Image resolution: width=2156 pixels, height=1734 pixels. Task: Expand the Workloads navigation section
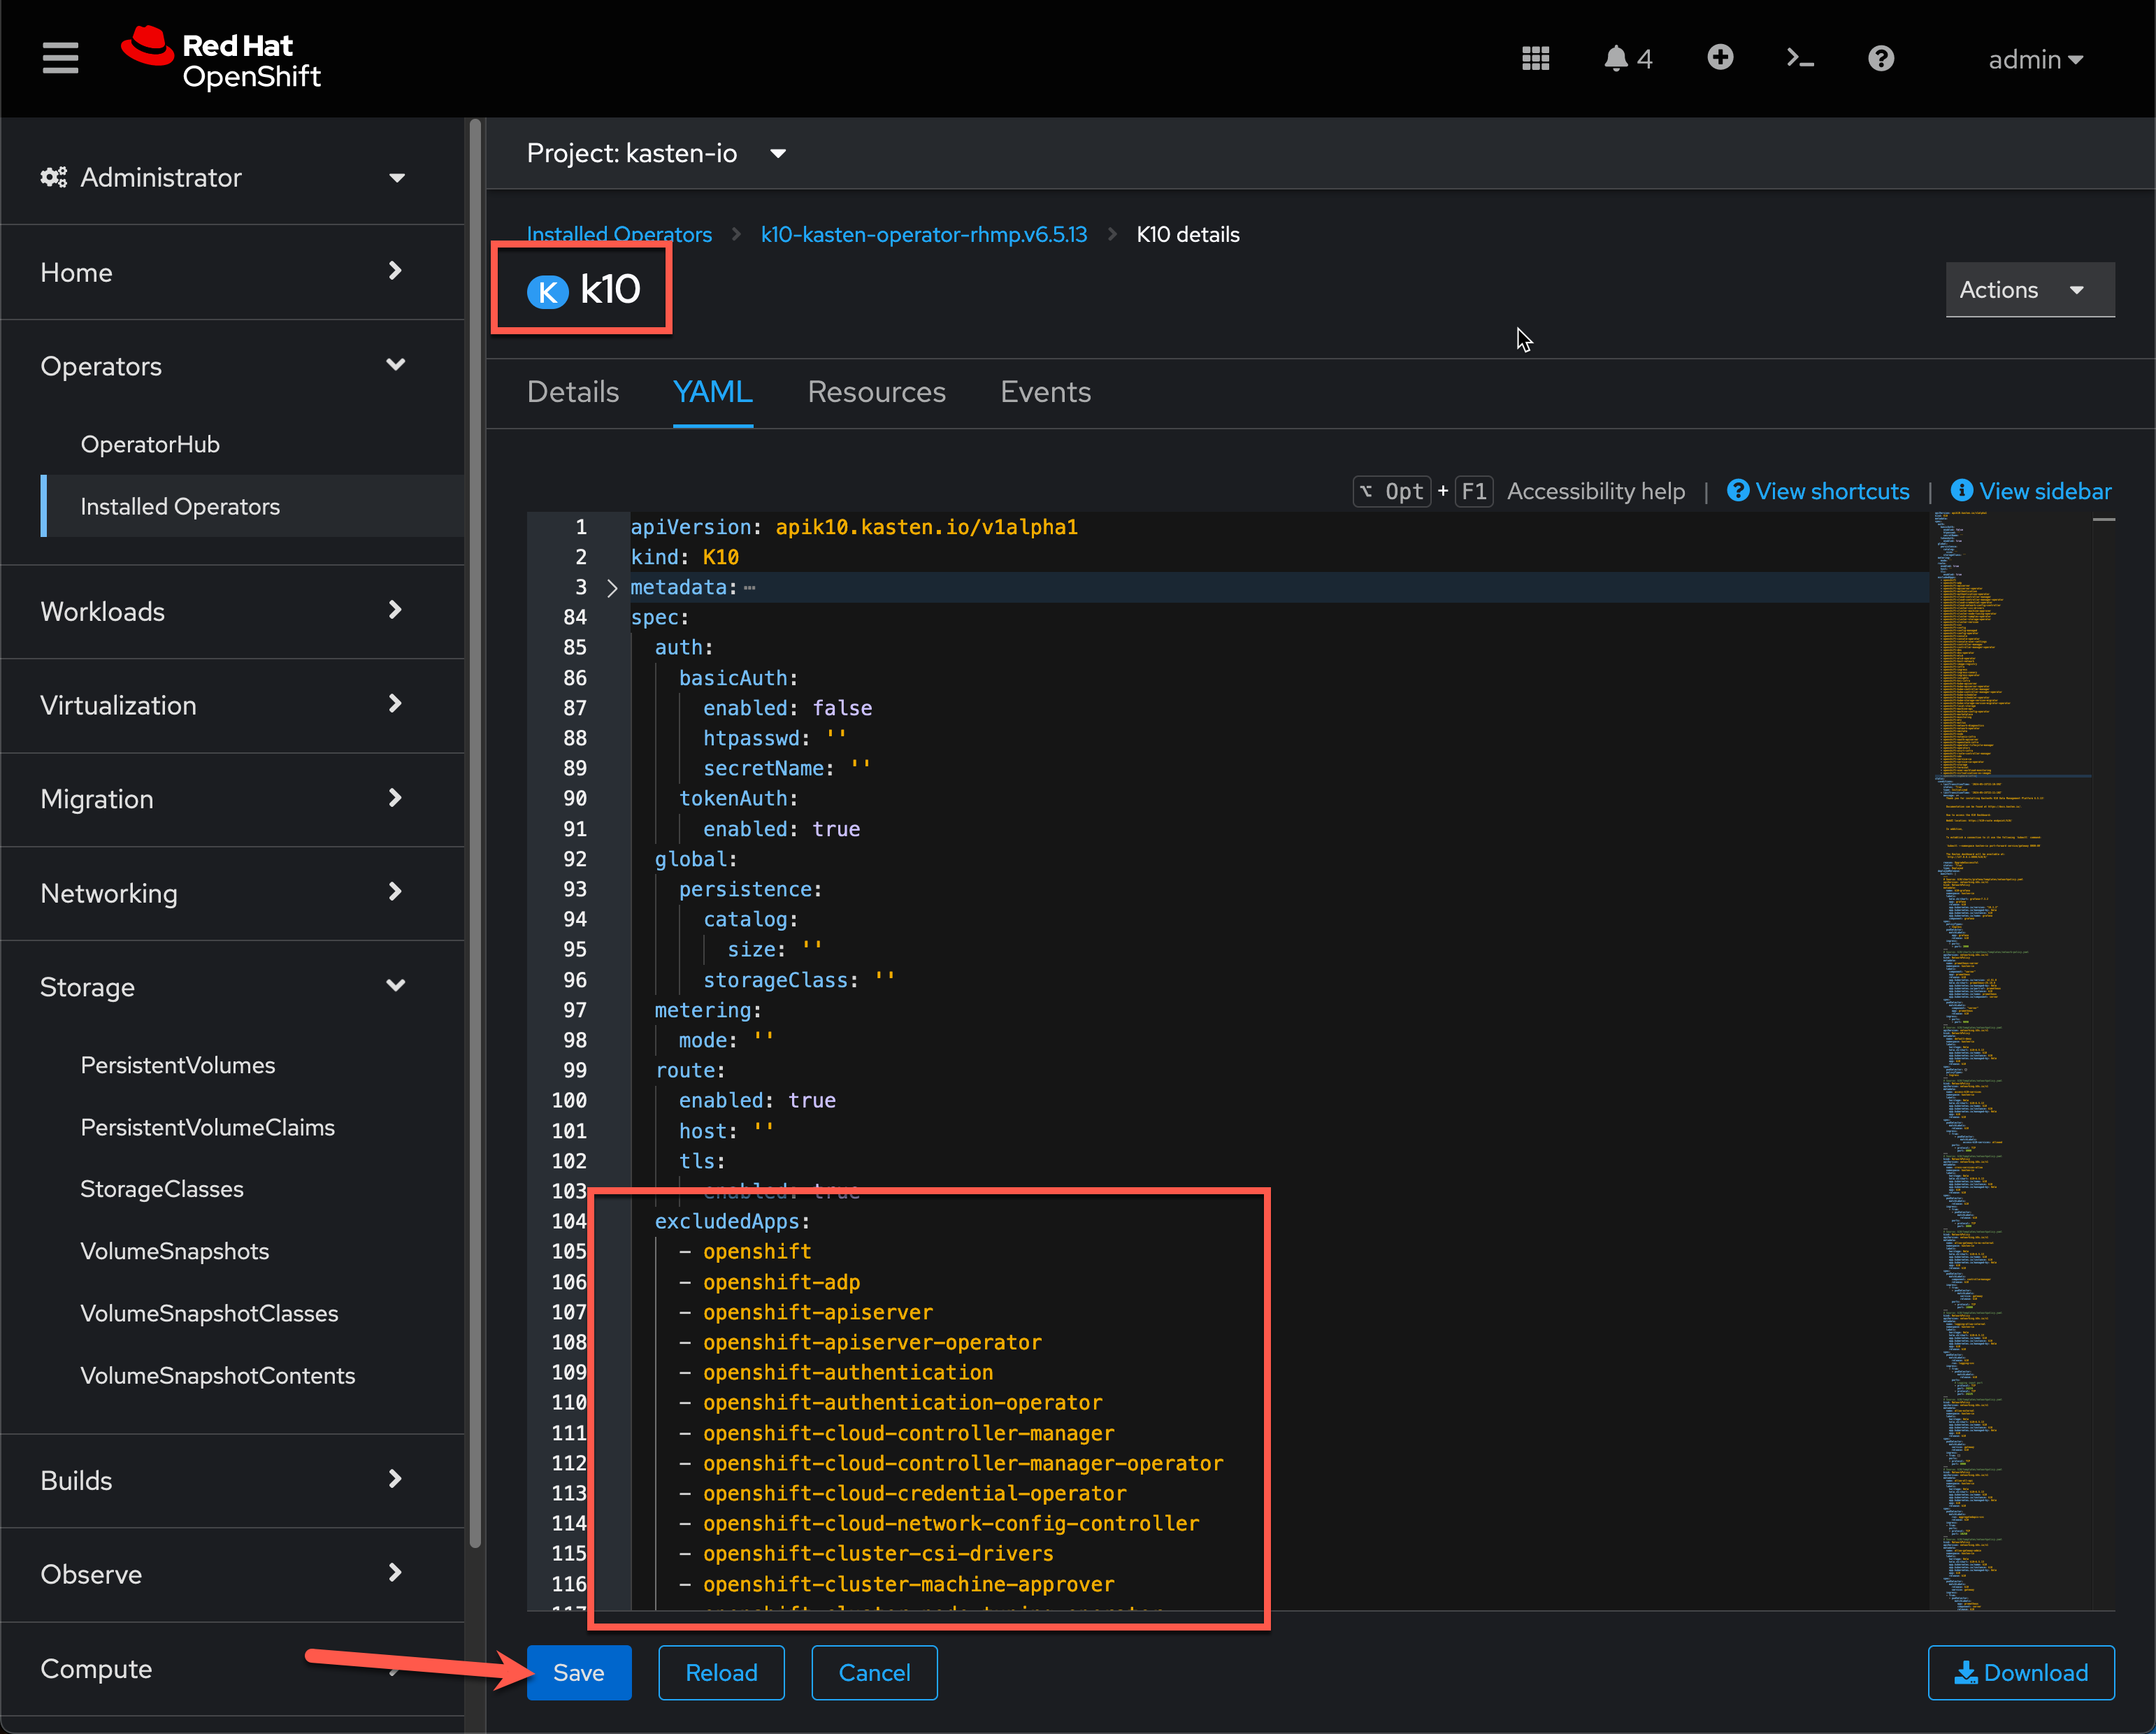[223, 611]
